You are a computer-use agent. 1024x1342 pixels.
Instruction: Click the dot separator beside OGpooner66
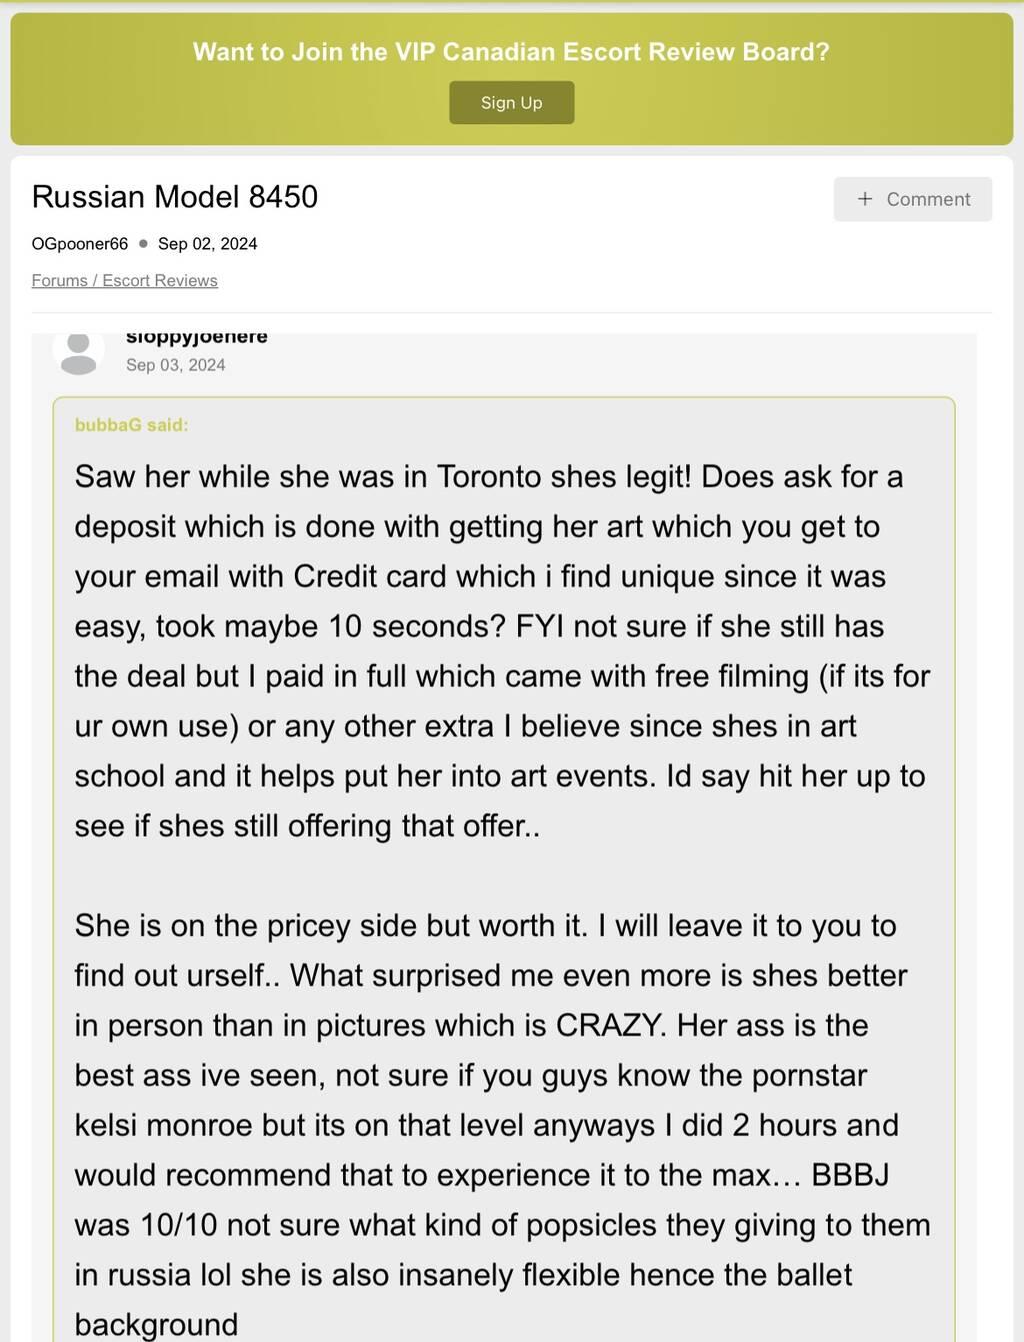(x=143, y=243)
